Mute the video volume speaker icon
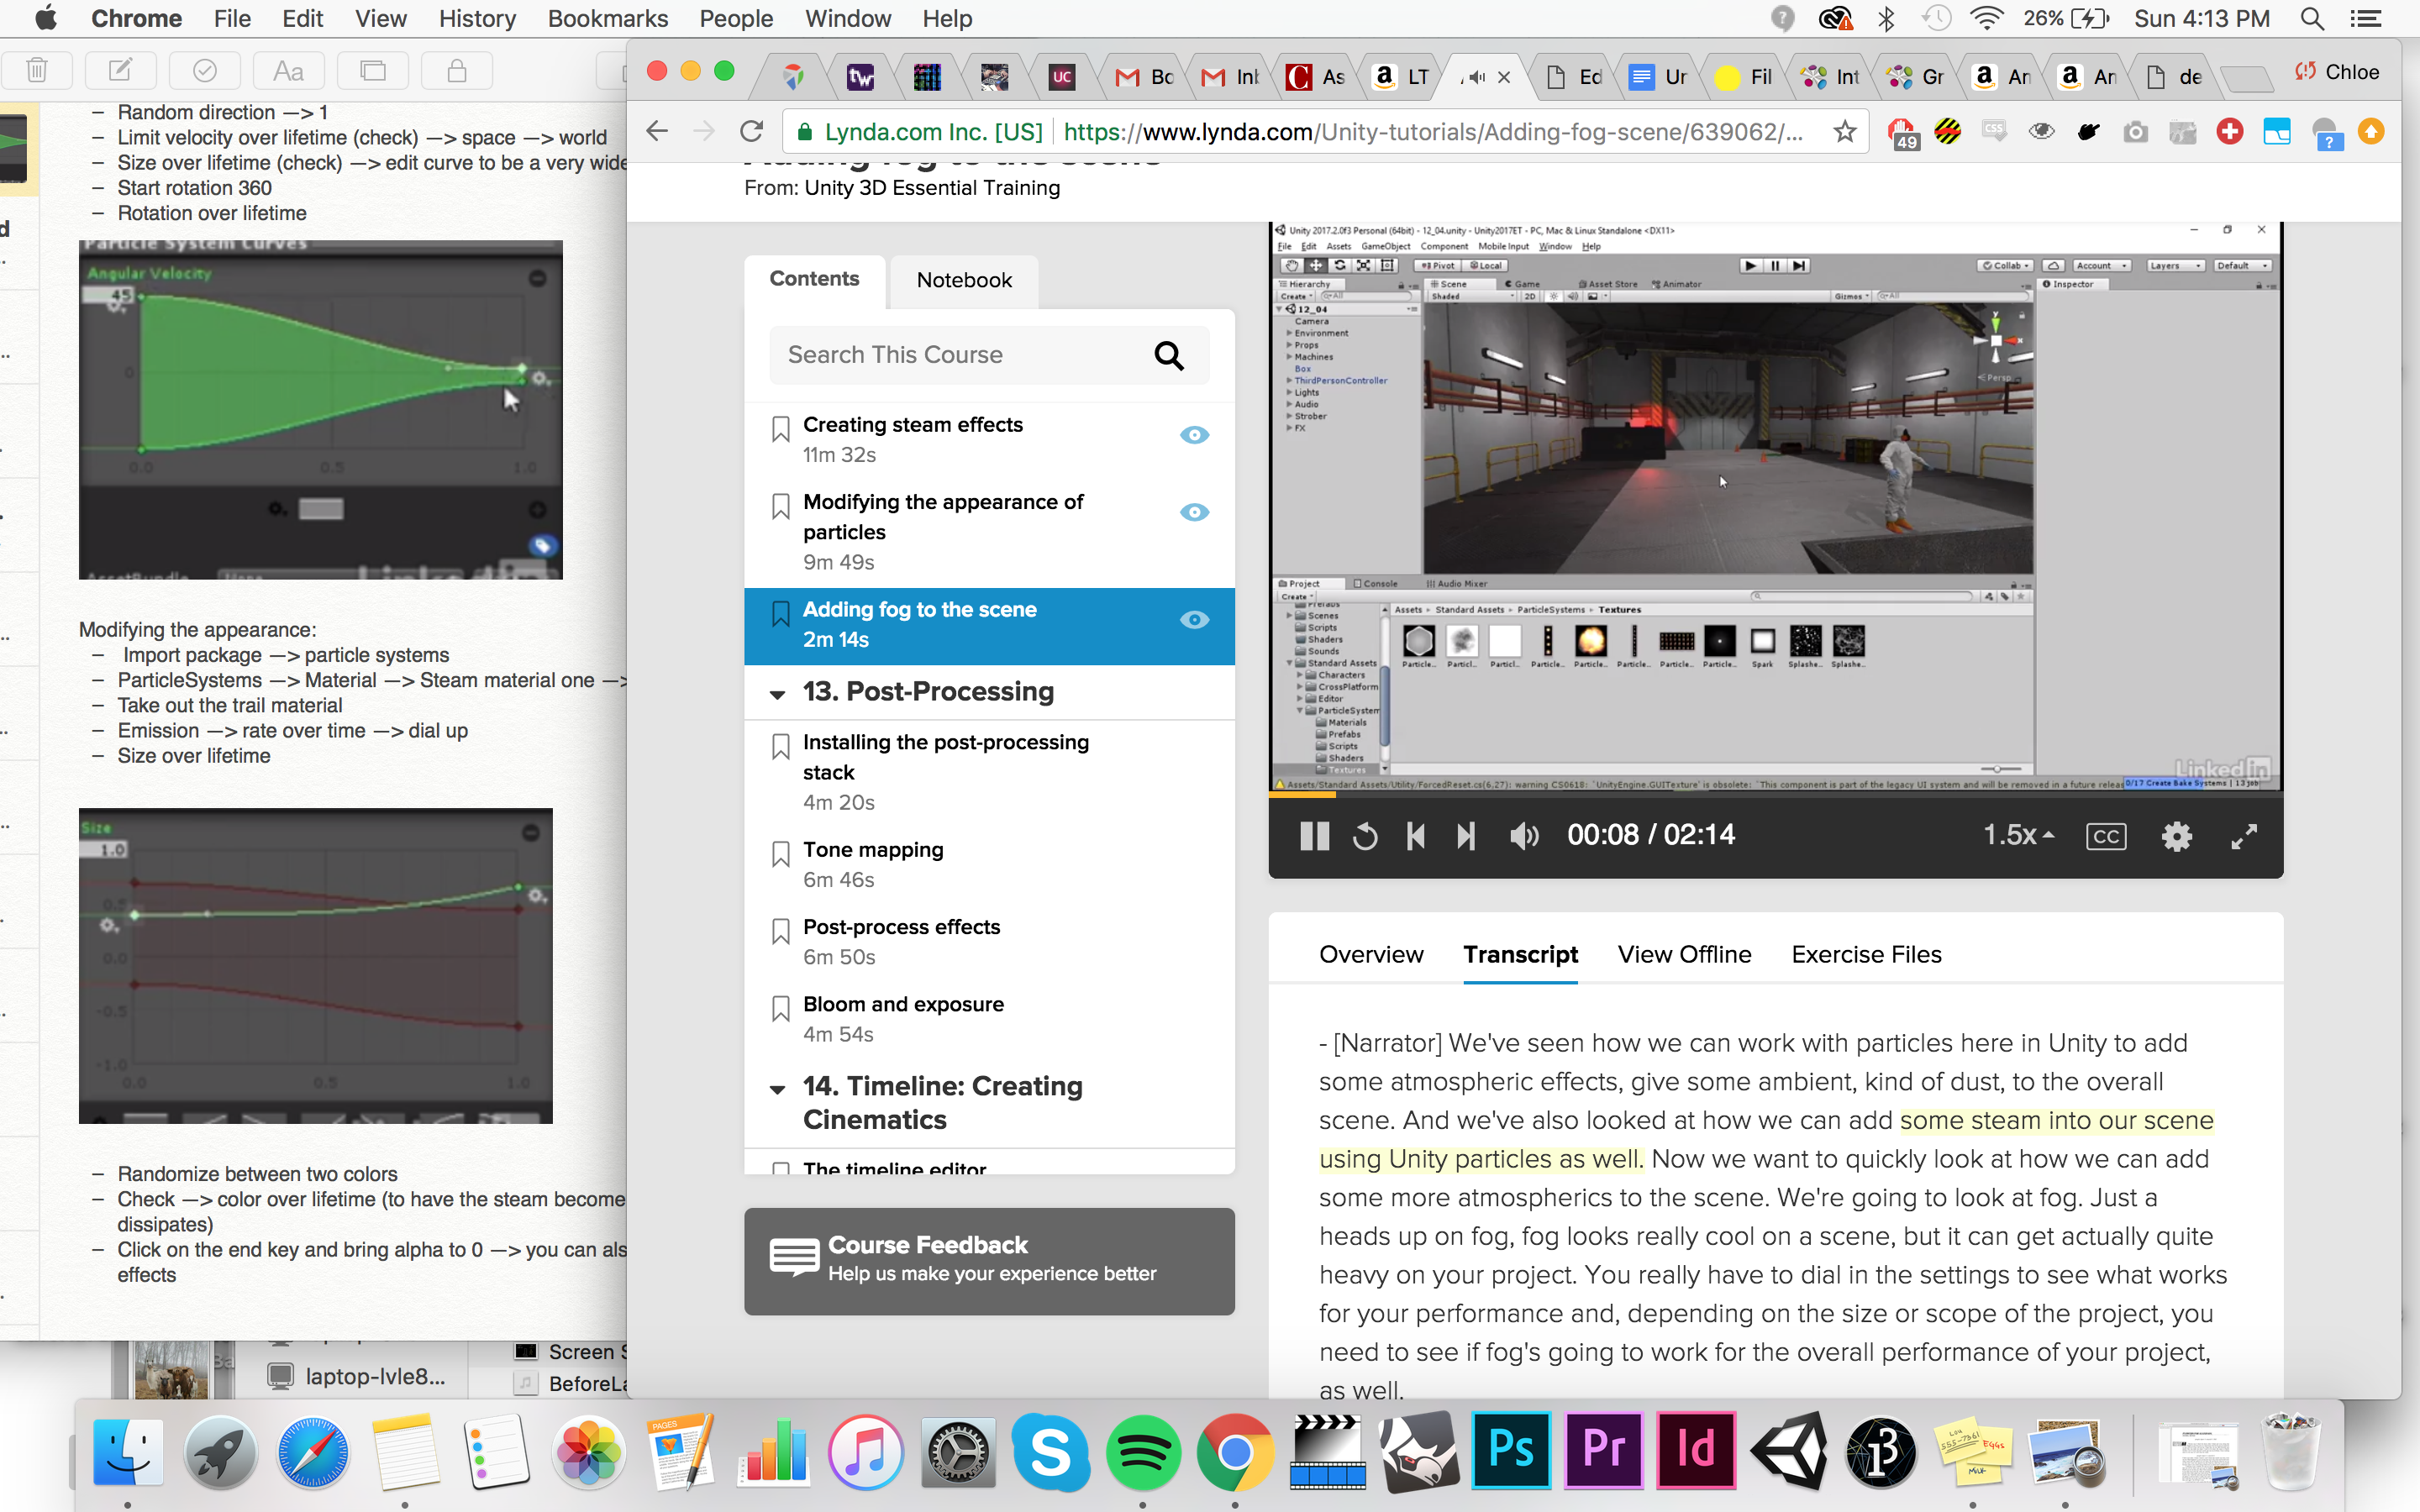The width and height of the screenshot is (2420, 1512). [x=1523, y=836]
